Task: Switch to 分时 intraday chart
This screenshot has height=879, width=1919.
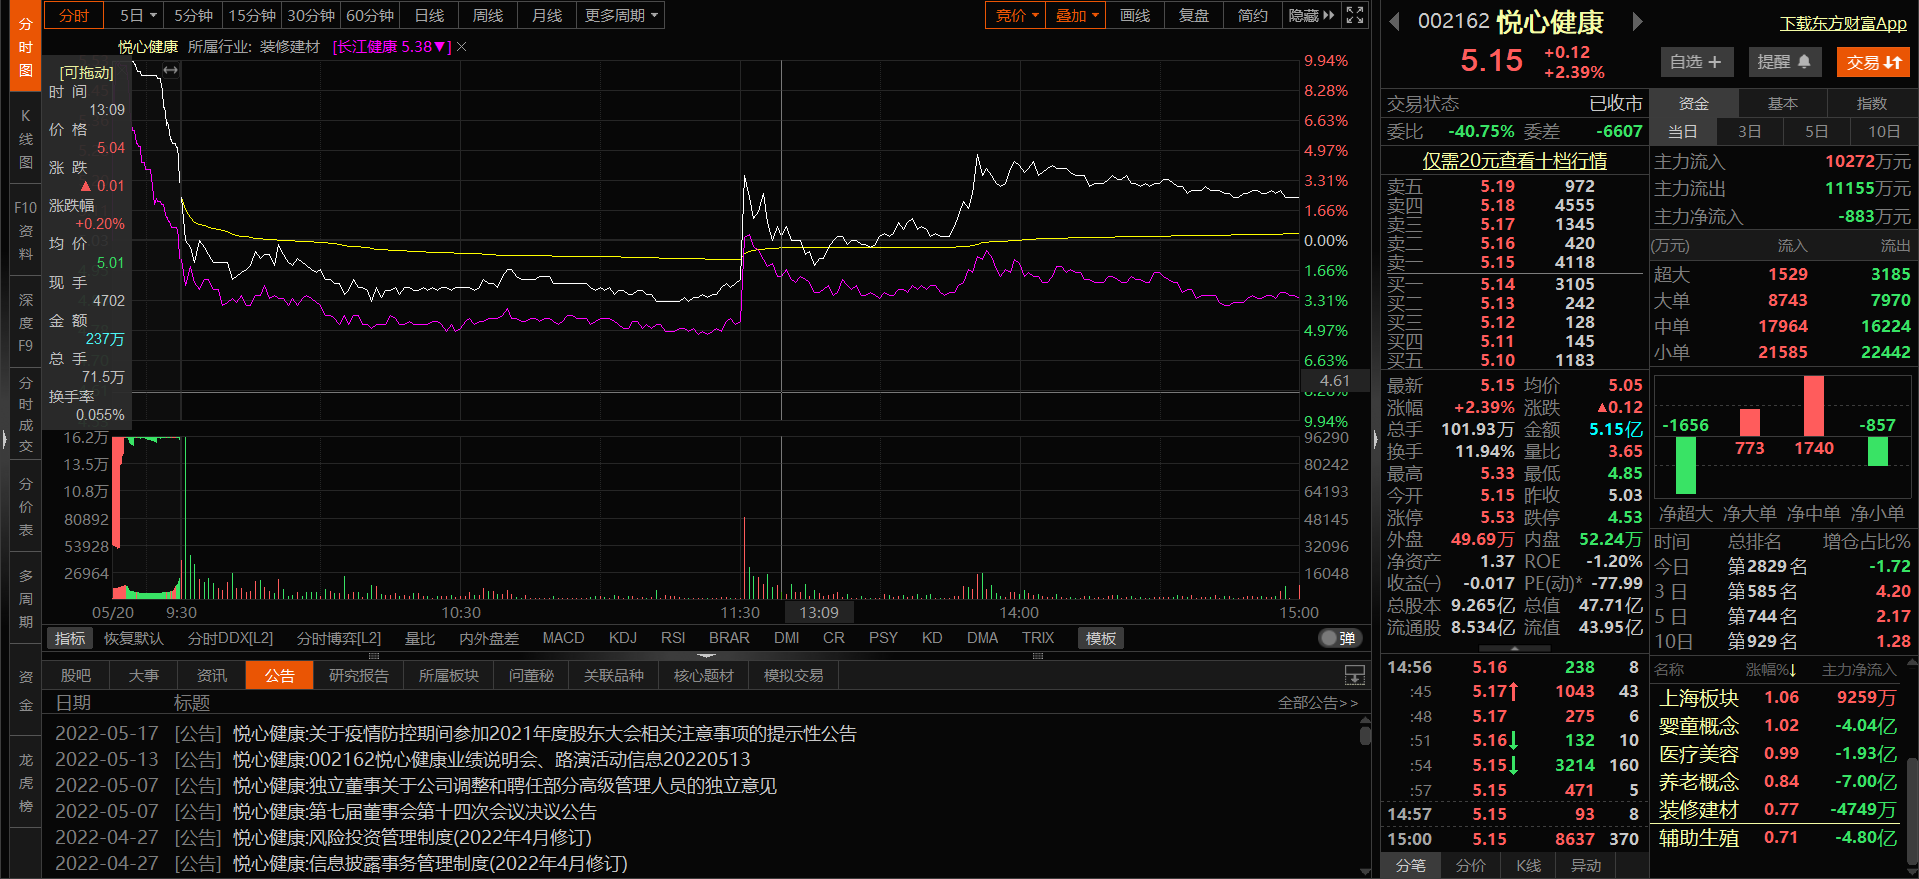Action: pyautogui.click(x=74, y=15)
